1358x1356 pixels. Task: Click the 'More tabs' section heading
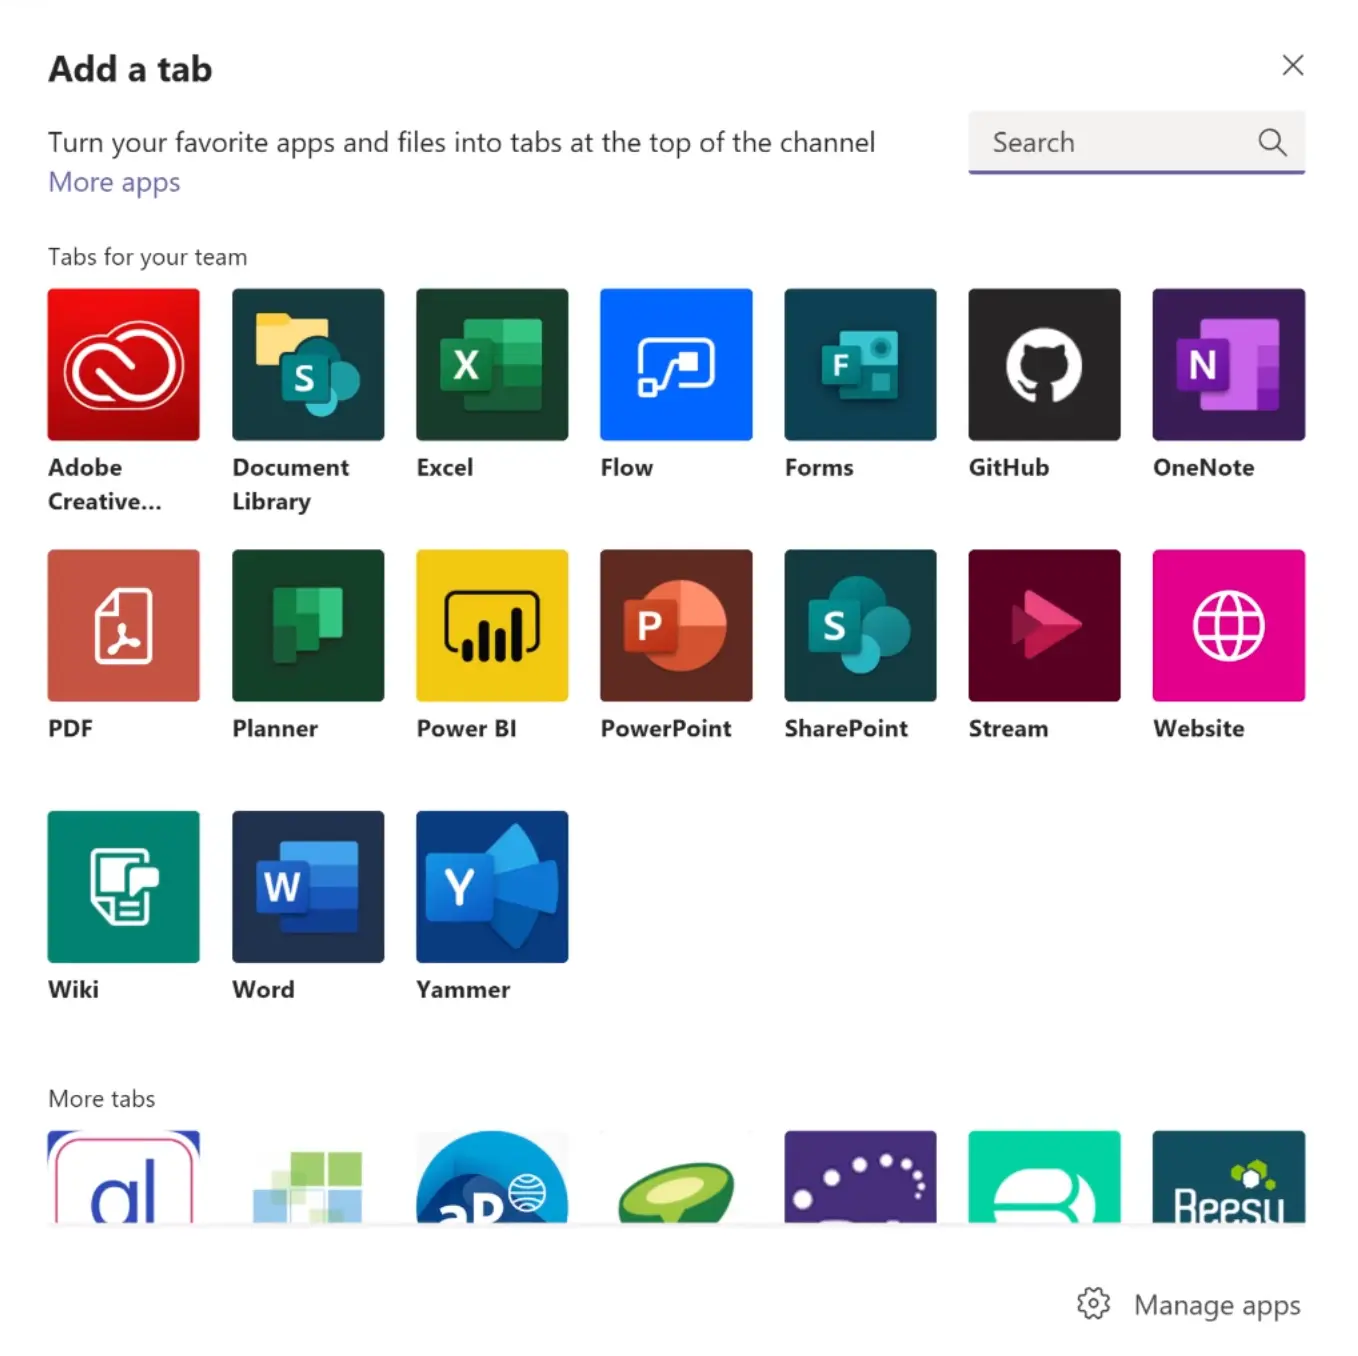[x=101, y=1099]
